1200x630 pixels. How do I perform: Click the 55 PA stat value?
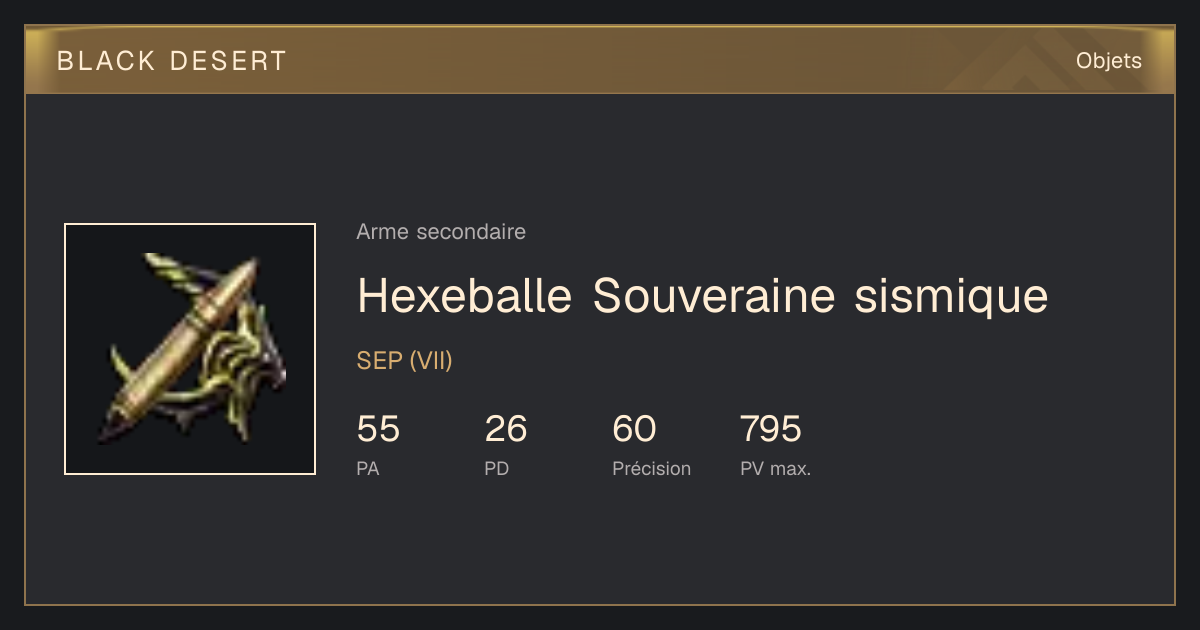click(378, 430)
